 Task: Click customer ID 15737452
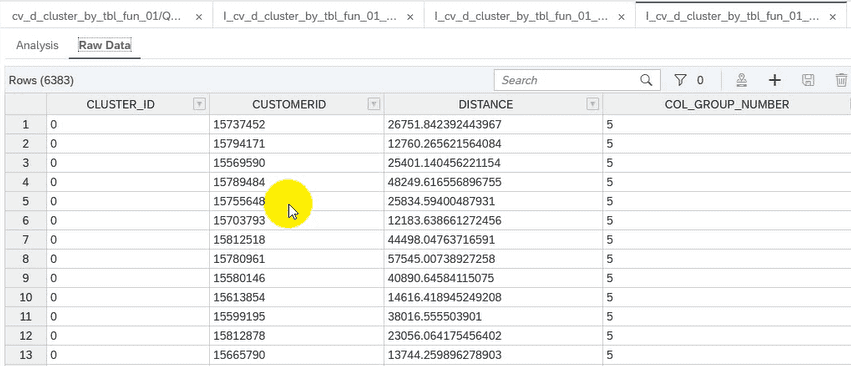coord(239,125)
